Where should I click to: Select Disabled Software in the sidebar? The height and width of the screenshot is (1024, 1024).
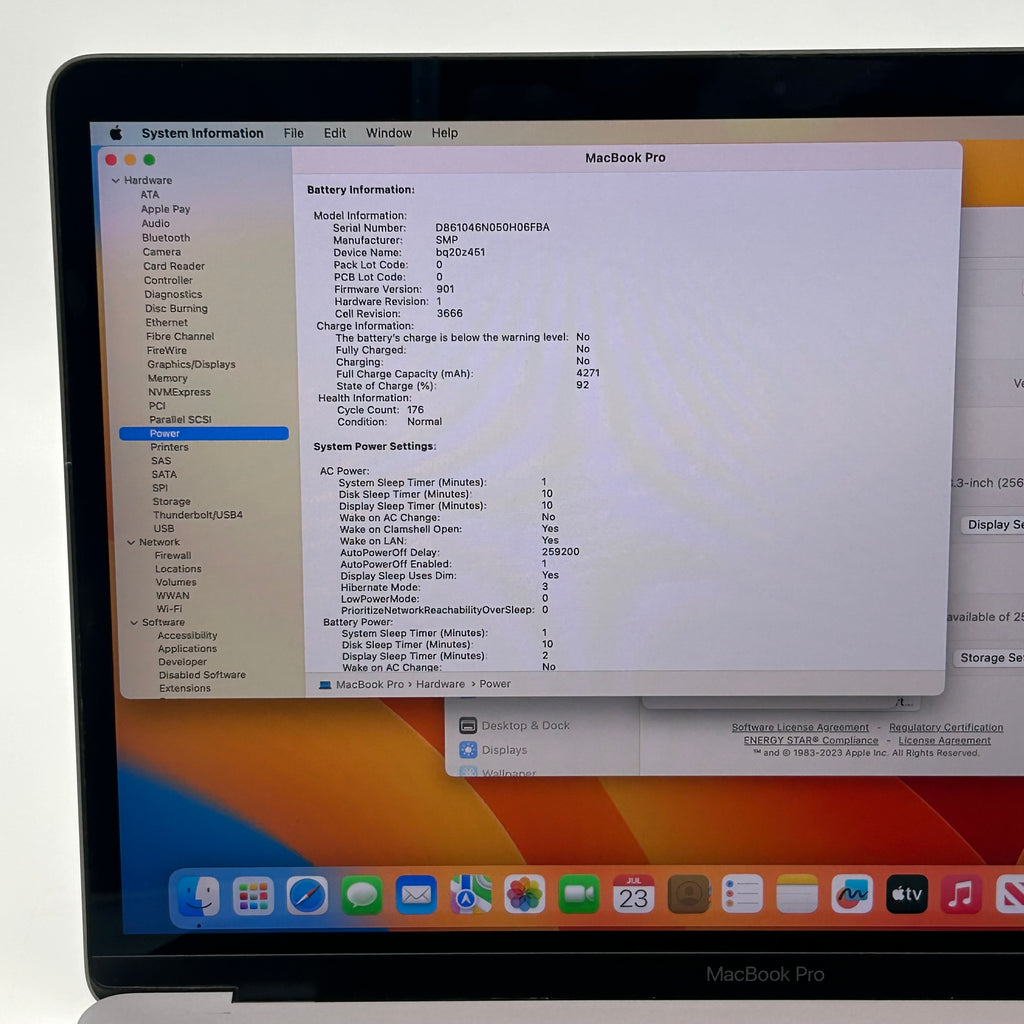pyautogui.click(x=202, y=675)
